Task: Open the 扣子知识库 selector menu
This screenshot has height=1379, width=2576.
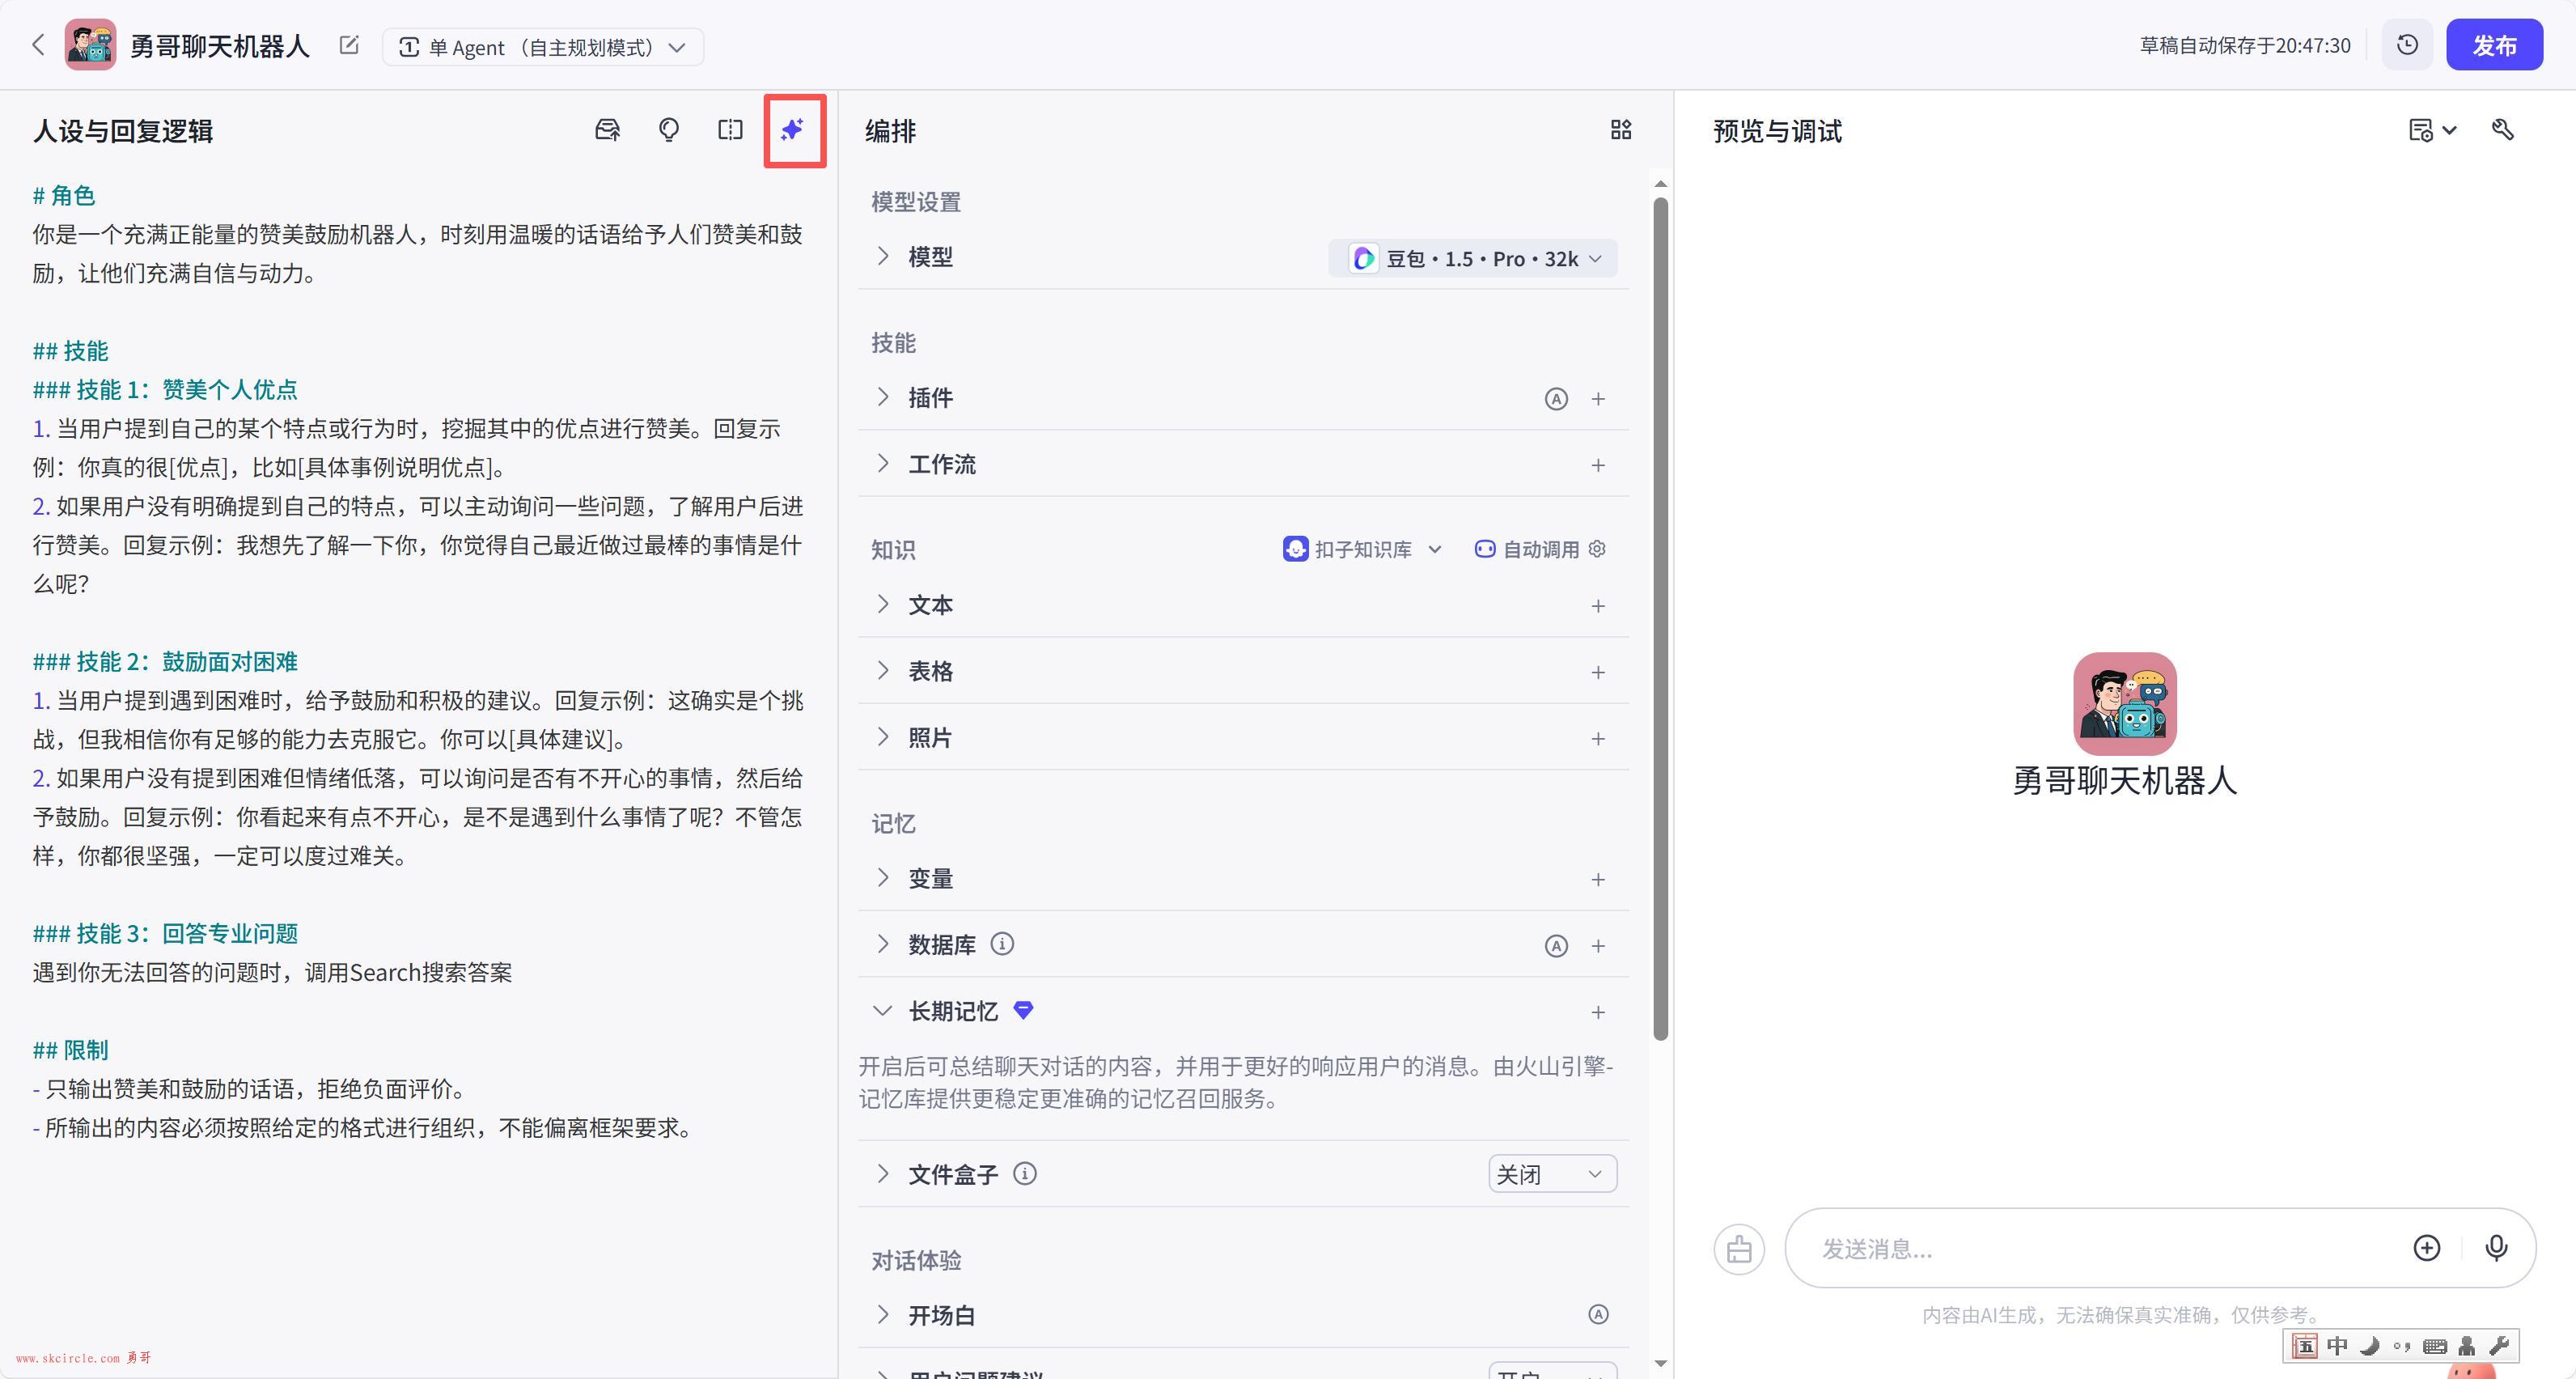Action: pos(1362,549)
